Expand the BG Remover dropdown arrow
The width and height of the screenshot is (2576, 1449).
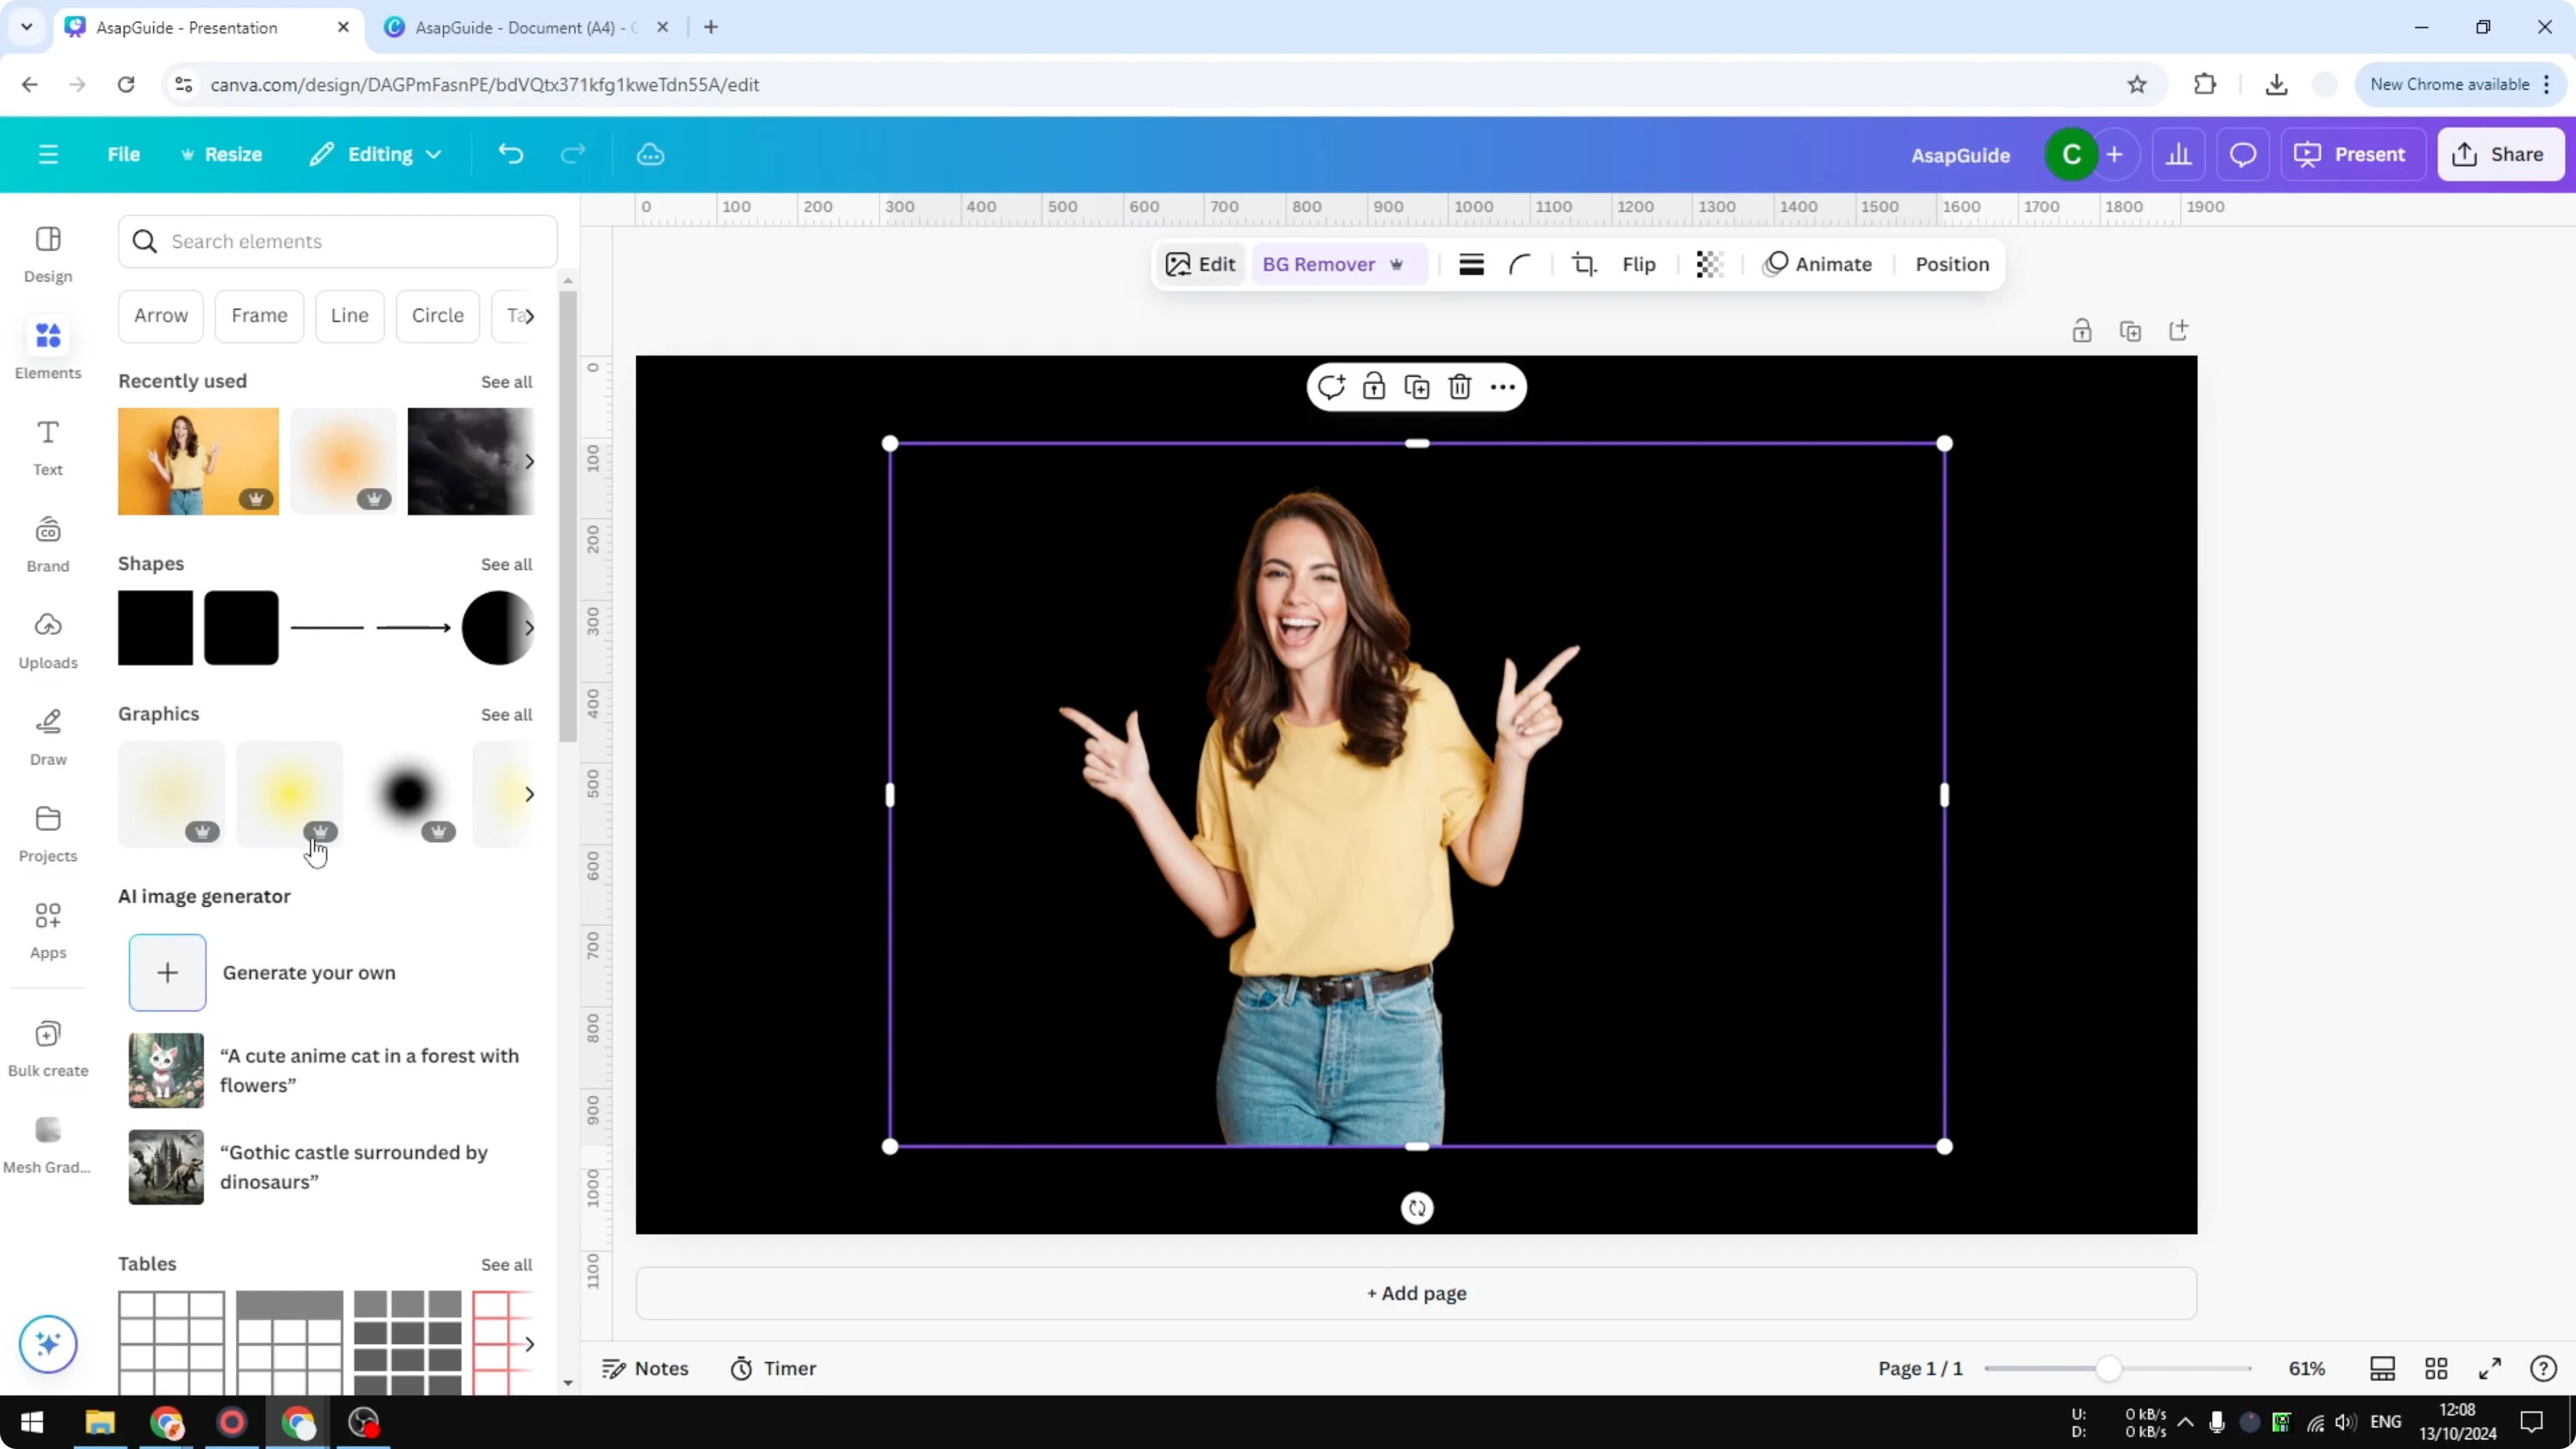click(x=1397, y=264)
